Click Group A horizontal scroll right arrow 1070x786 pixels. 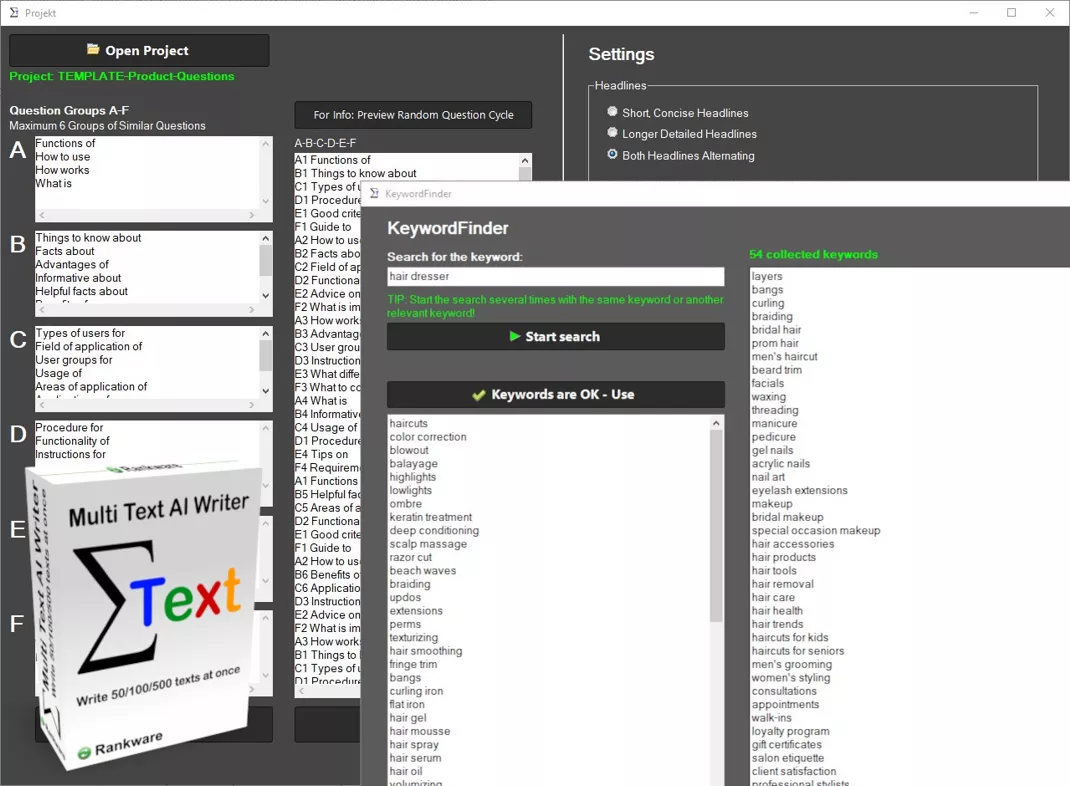[x=252, y=215]
